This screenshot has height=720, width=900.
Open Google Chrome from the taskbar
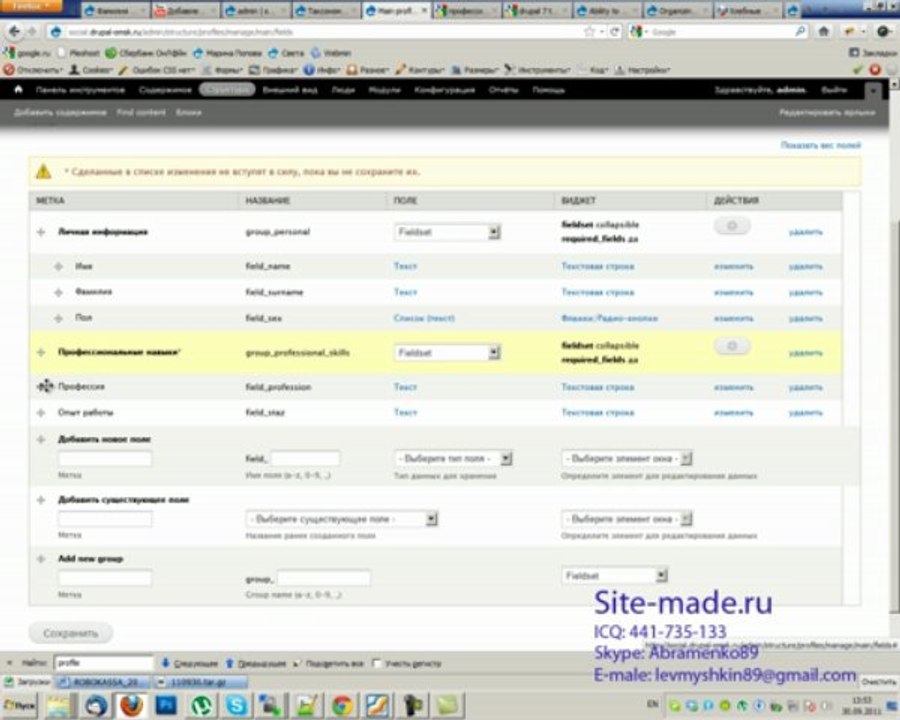pyautogui.click(x=342, y=705)
